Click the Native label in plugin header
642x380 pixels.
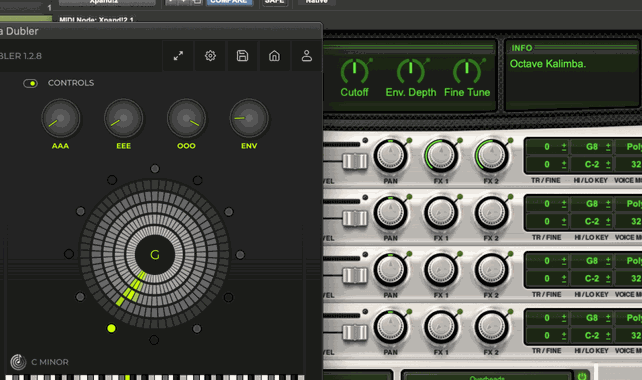coord(316,2)
